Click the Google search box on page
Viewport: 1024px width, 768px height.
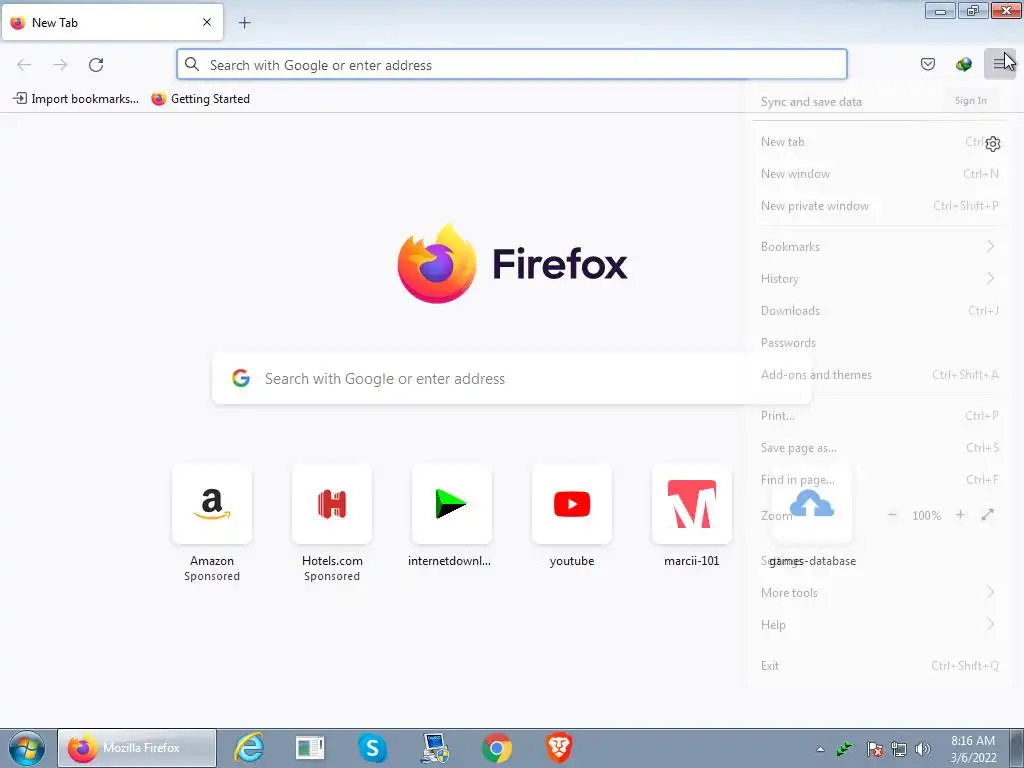click(511, 379)
